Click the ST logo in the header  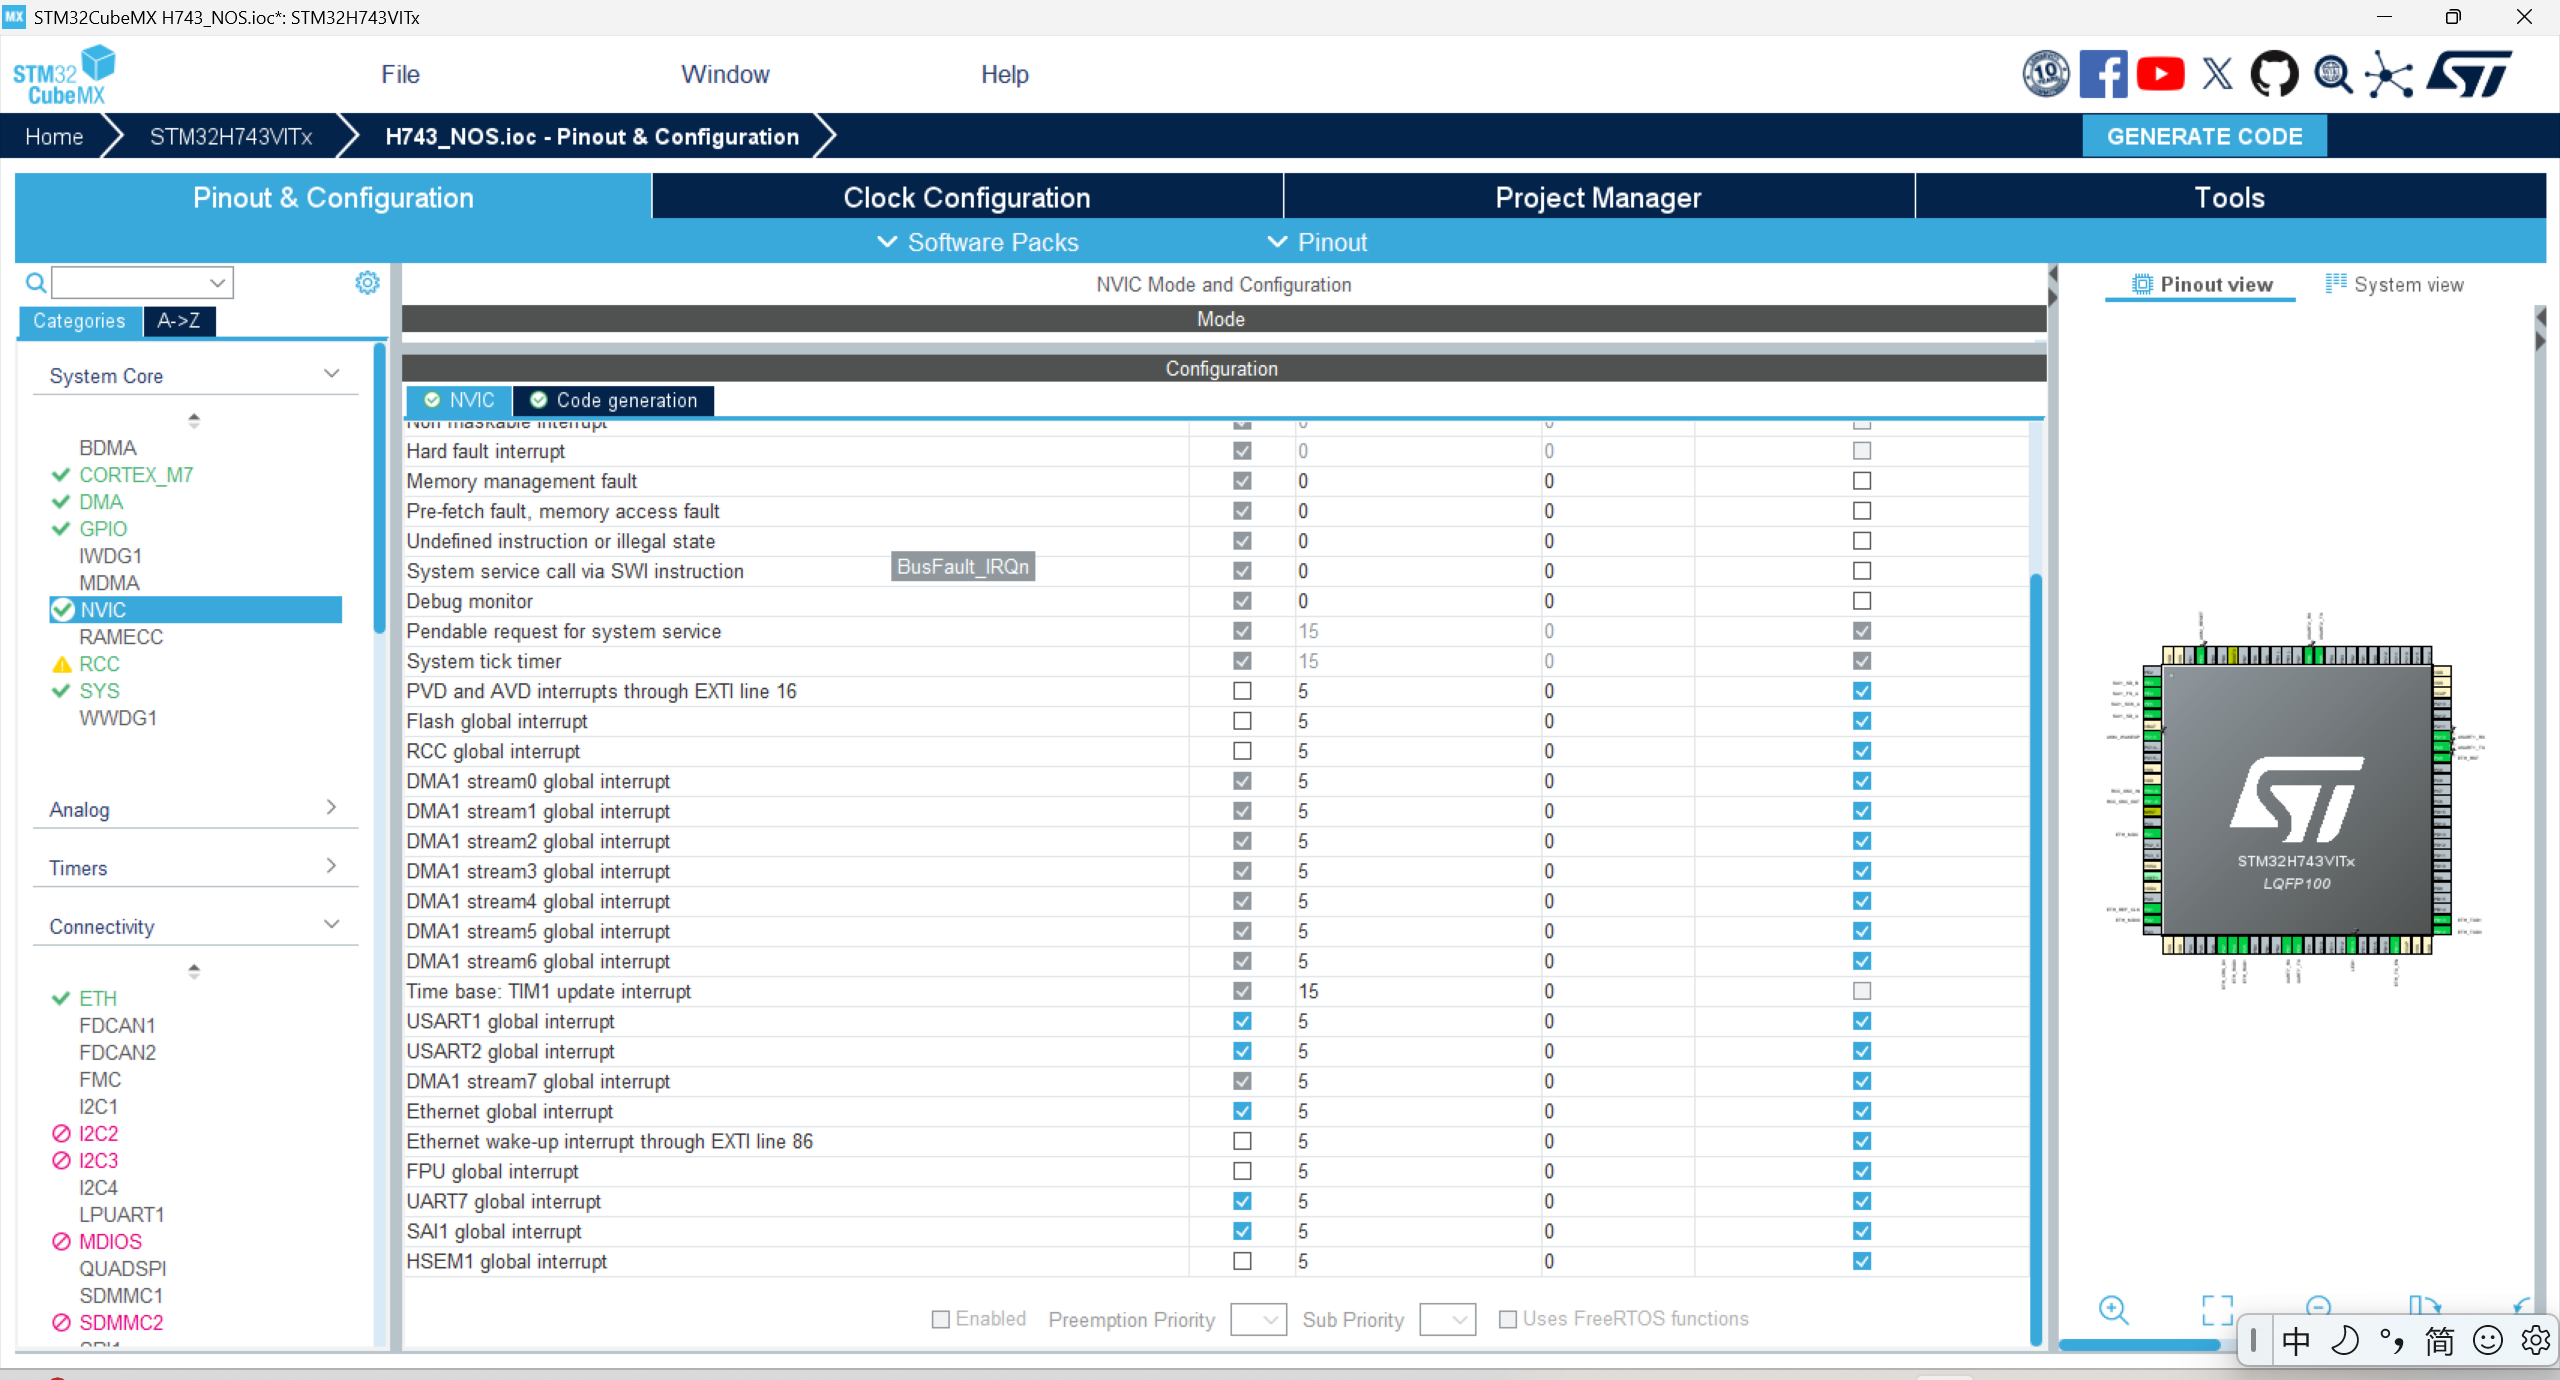coord(2468,74)
